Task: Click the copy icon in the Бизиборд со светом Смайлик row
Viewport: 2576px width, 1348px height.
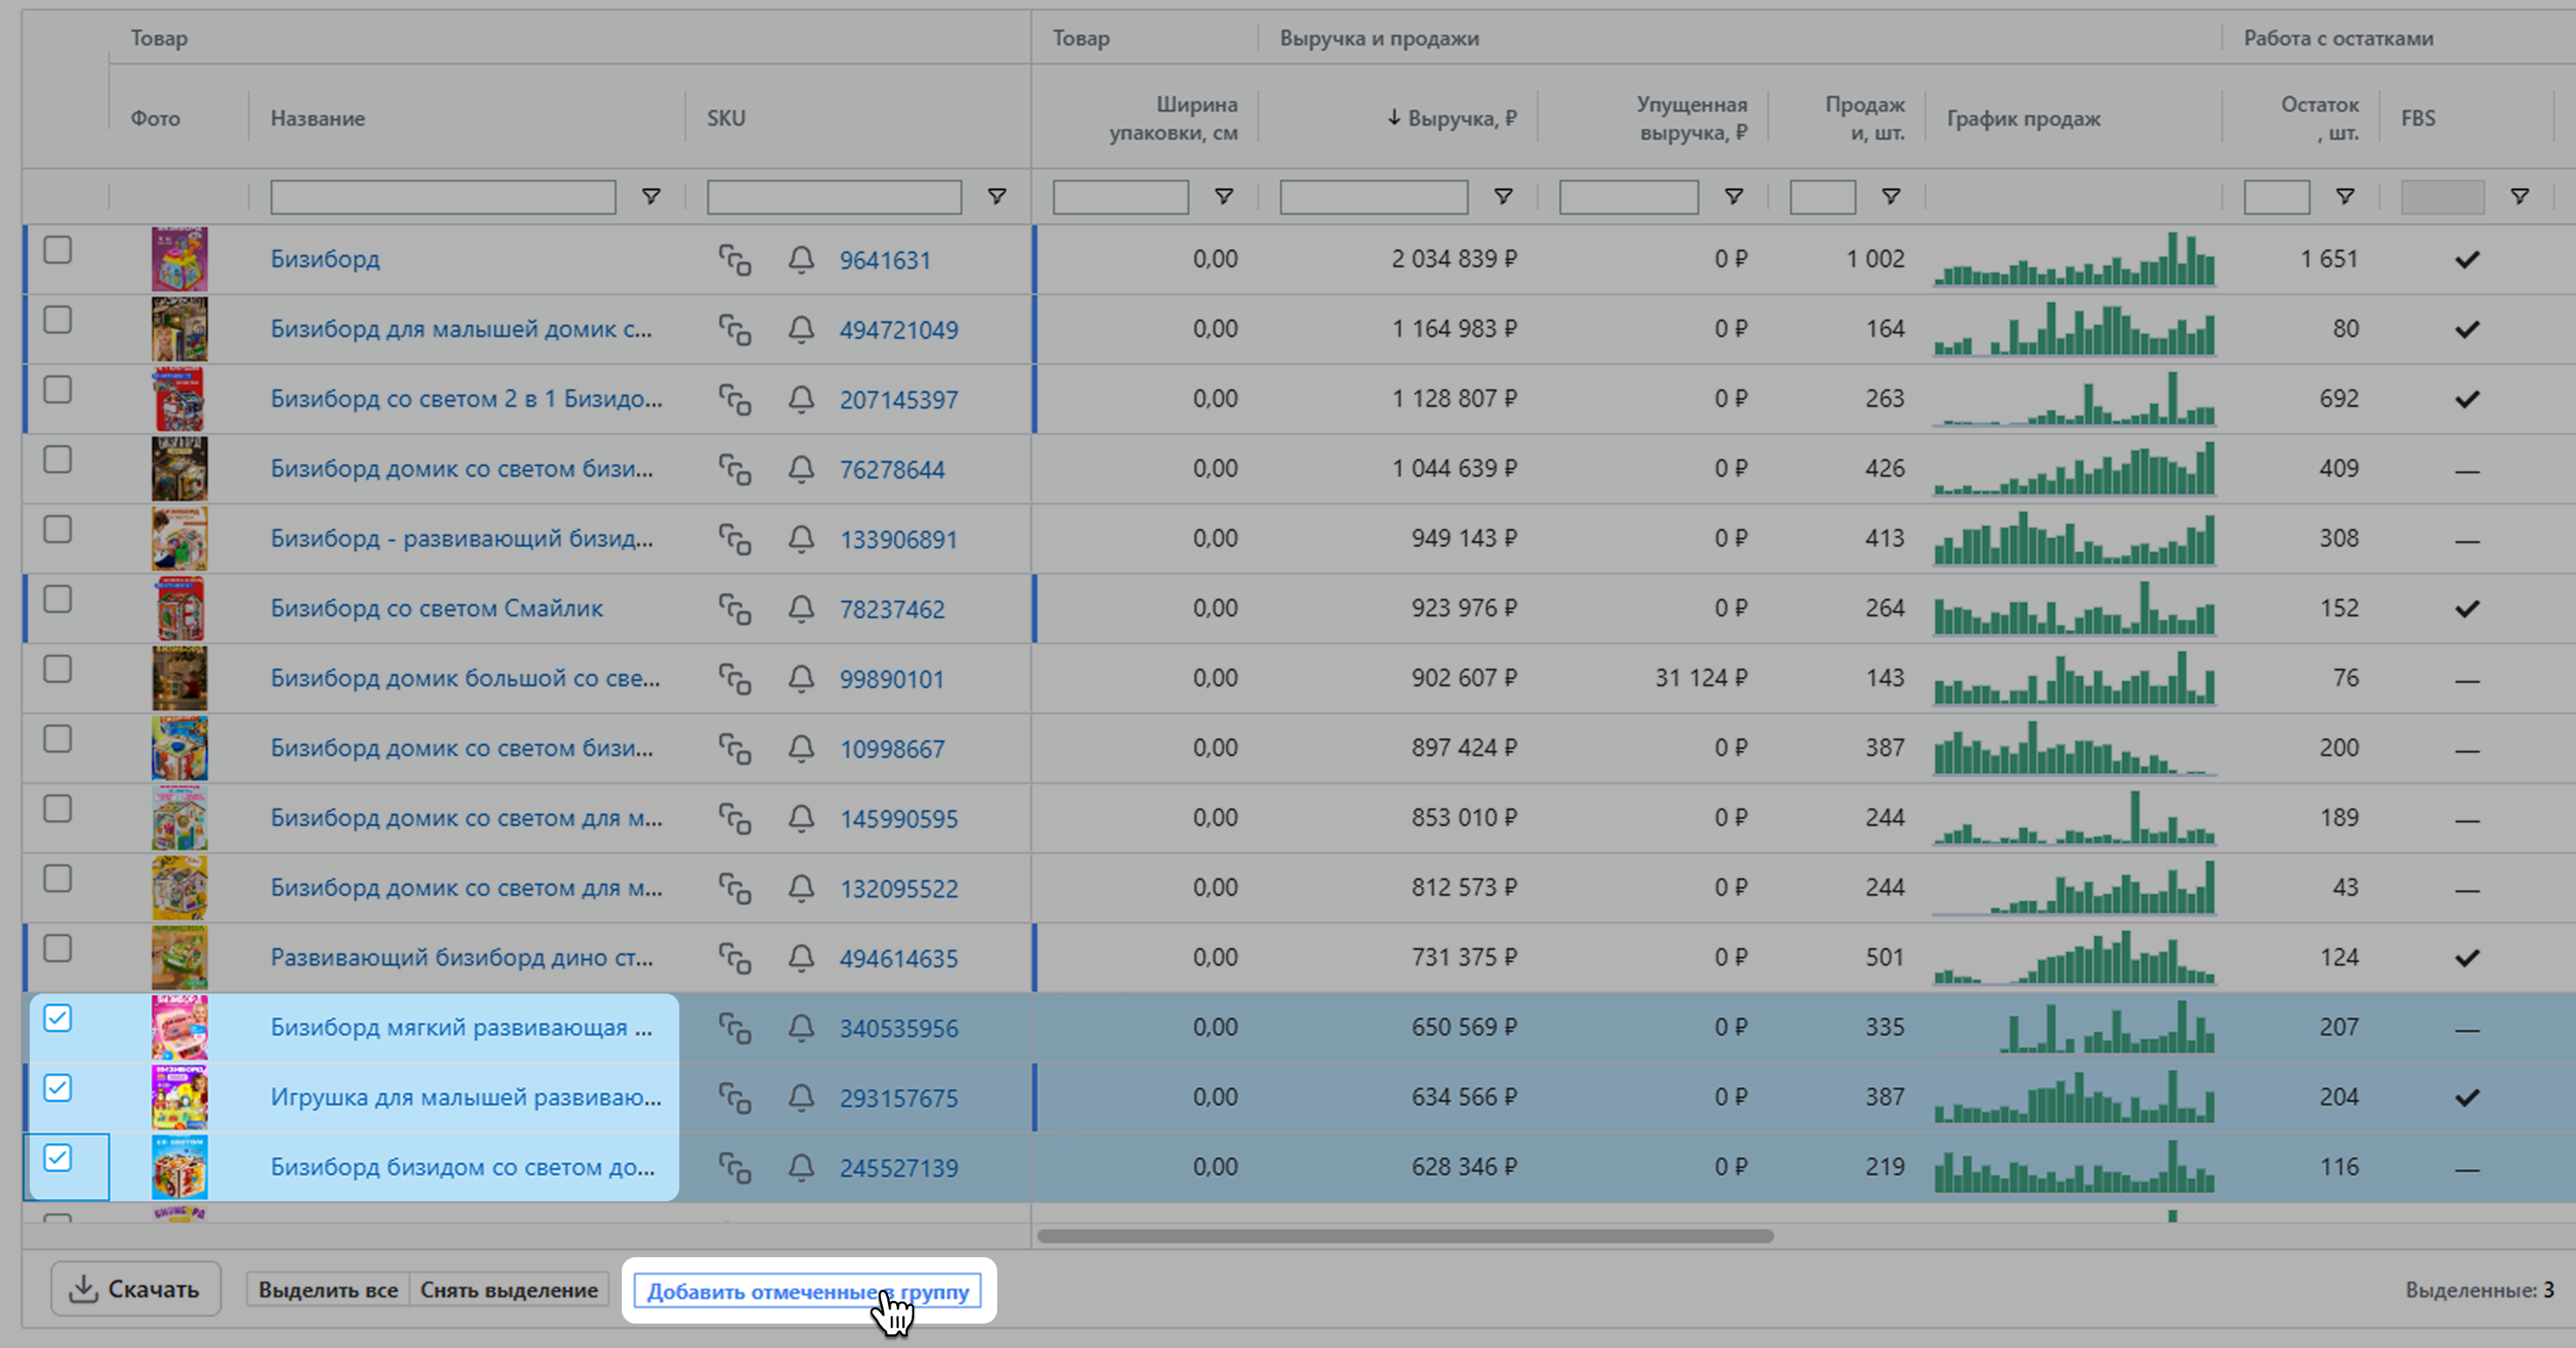Action: click(735, 609)
